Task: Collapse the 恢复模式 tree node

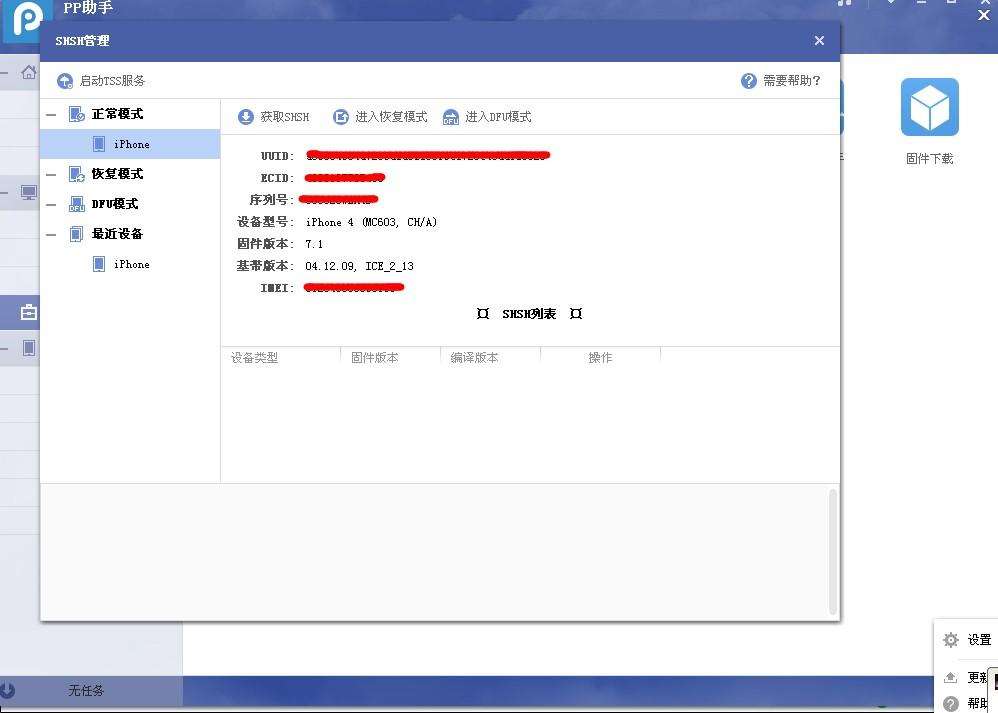Action: coord(52,174)
